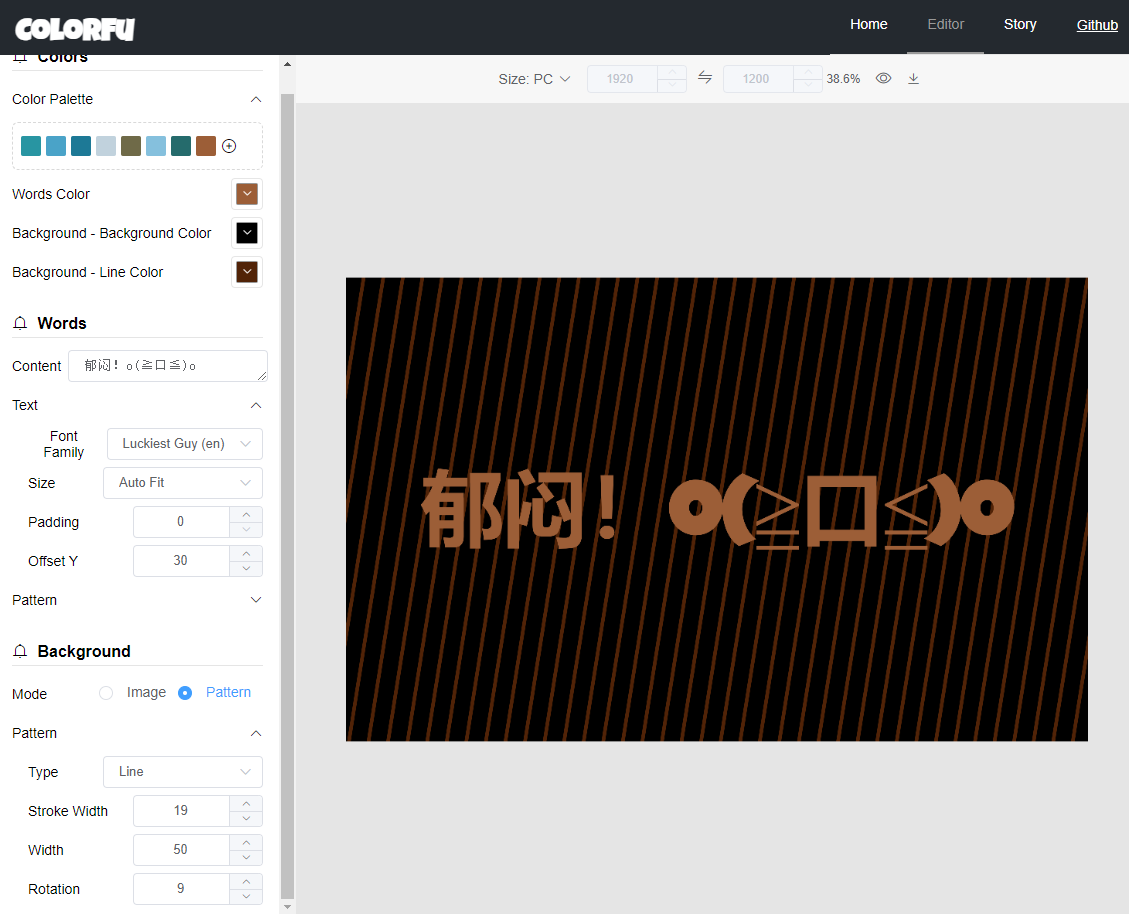This screenshot has height=914, width=1129.
Task: Pick the light gray palette swatch
Action: [x=106, y=146]
